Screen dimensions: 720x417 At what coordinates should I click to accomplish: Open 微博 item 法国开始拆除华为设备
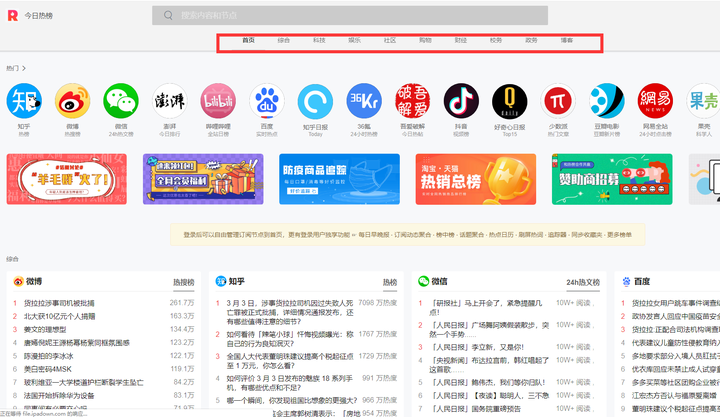tap(59, 395)
